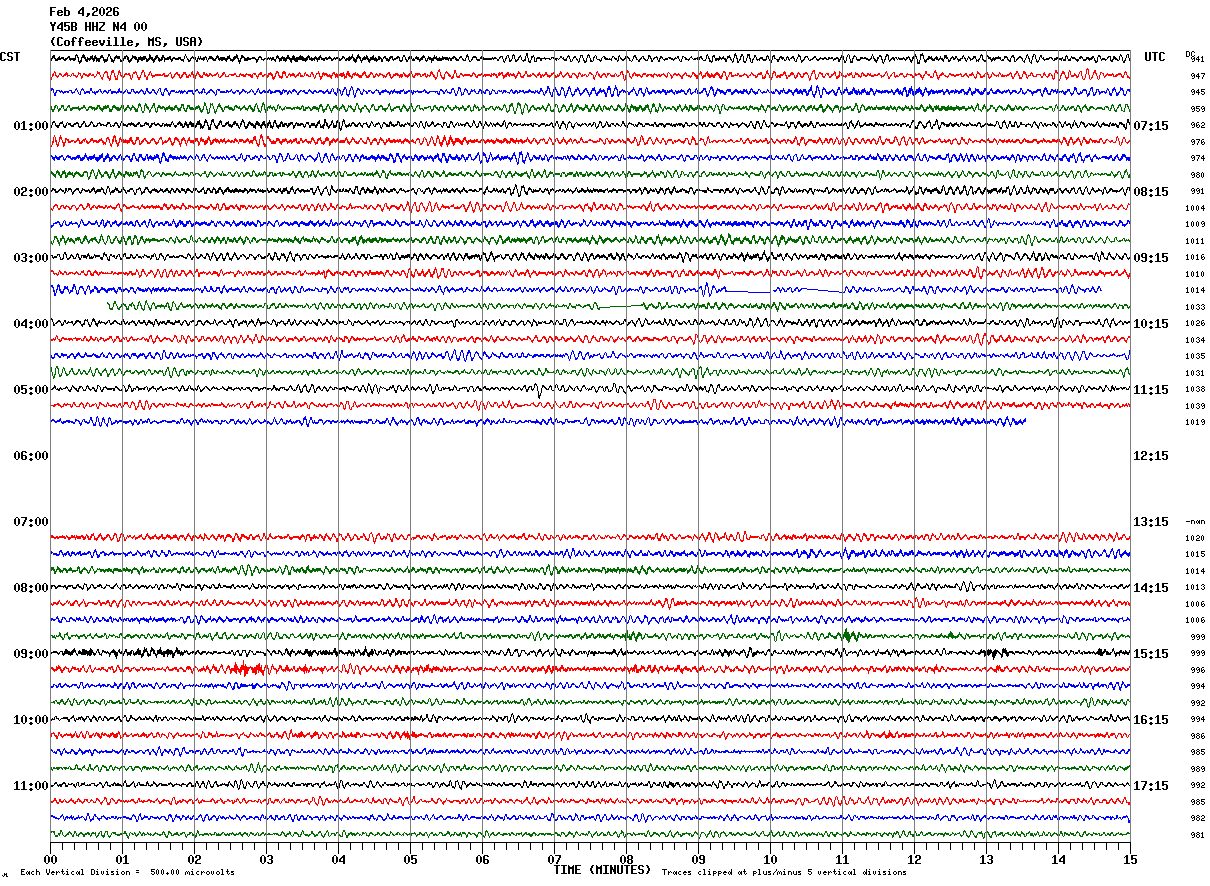Click the Y45B HHZ N4 00 station title

98,27
